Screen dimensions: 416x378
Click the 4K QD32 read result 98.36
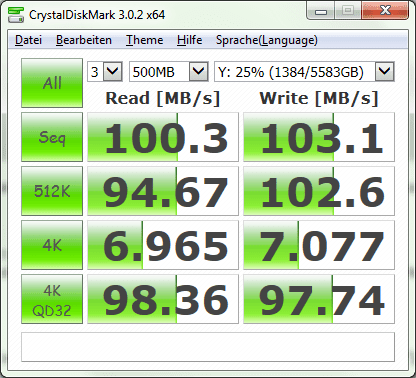163,299
